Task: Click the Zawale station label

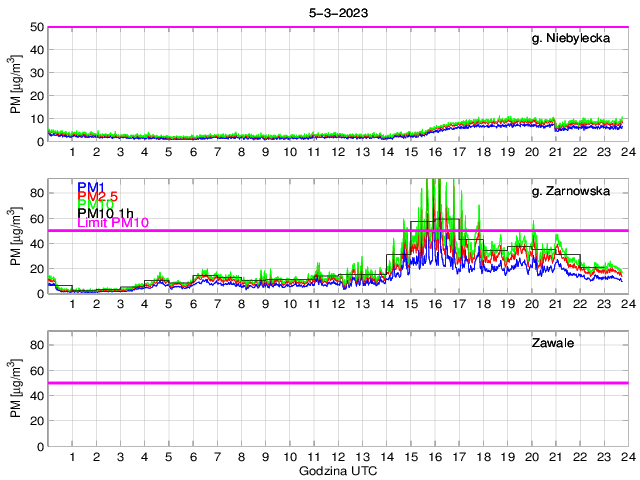Action: point(552,343)
